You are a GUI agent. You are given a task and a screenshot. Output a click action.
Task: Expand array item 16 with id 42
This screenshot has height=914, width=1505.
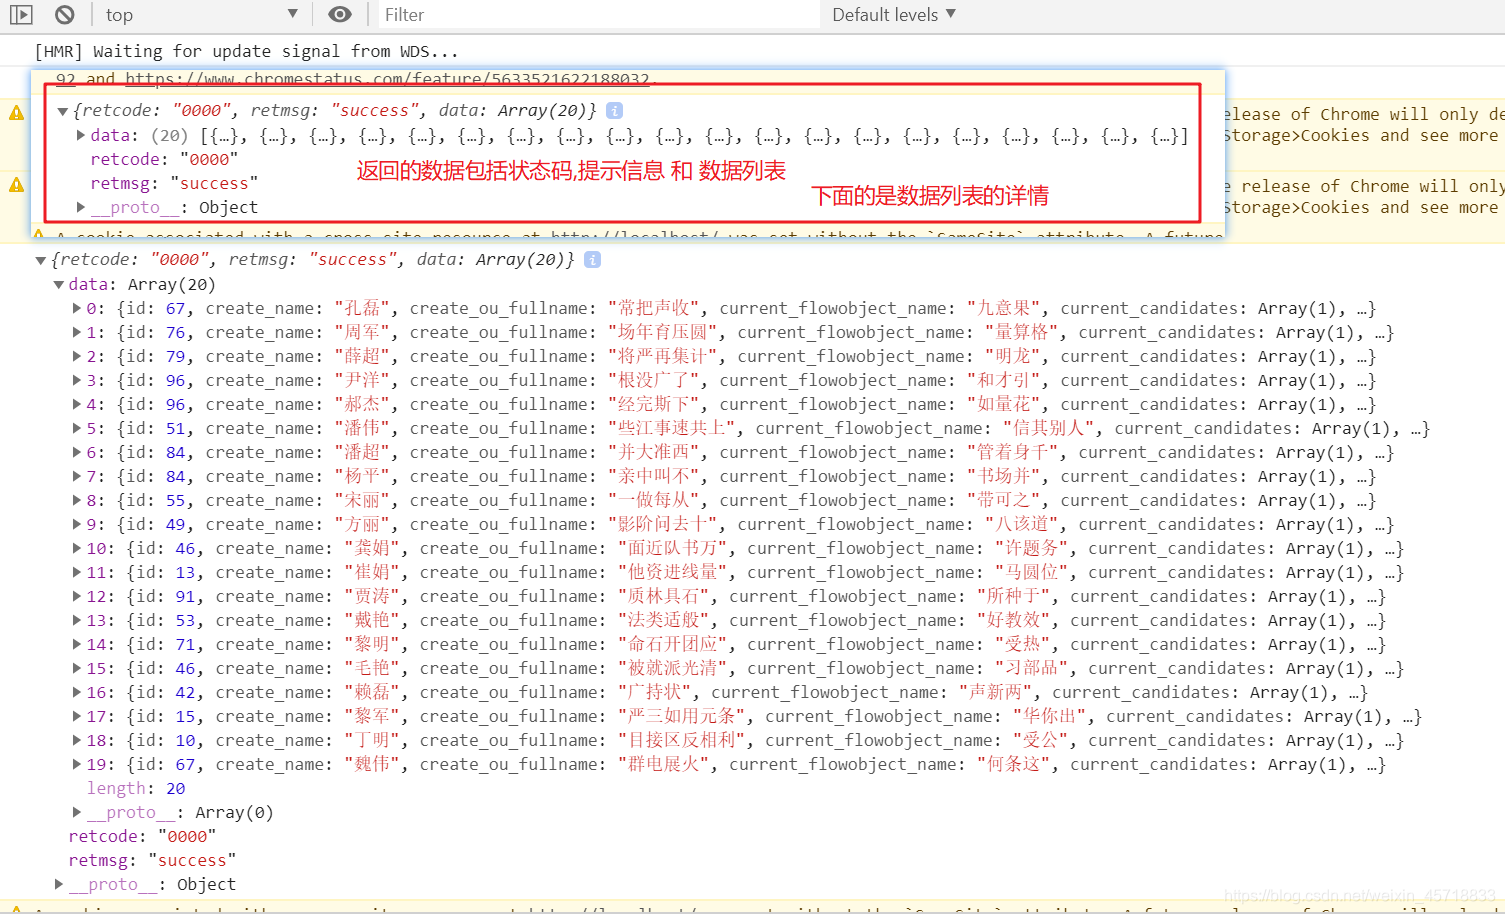coord(77,692)
